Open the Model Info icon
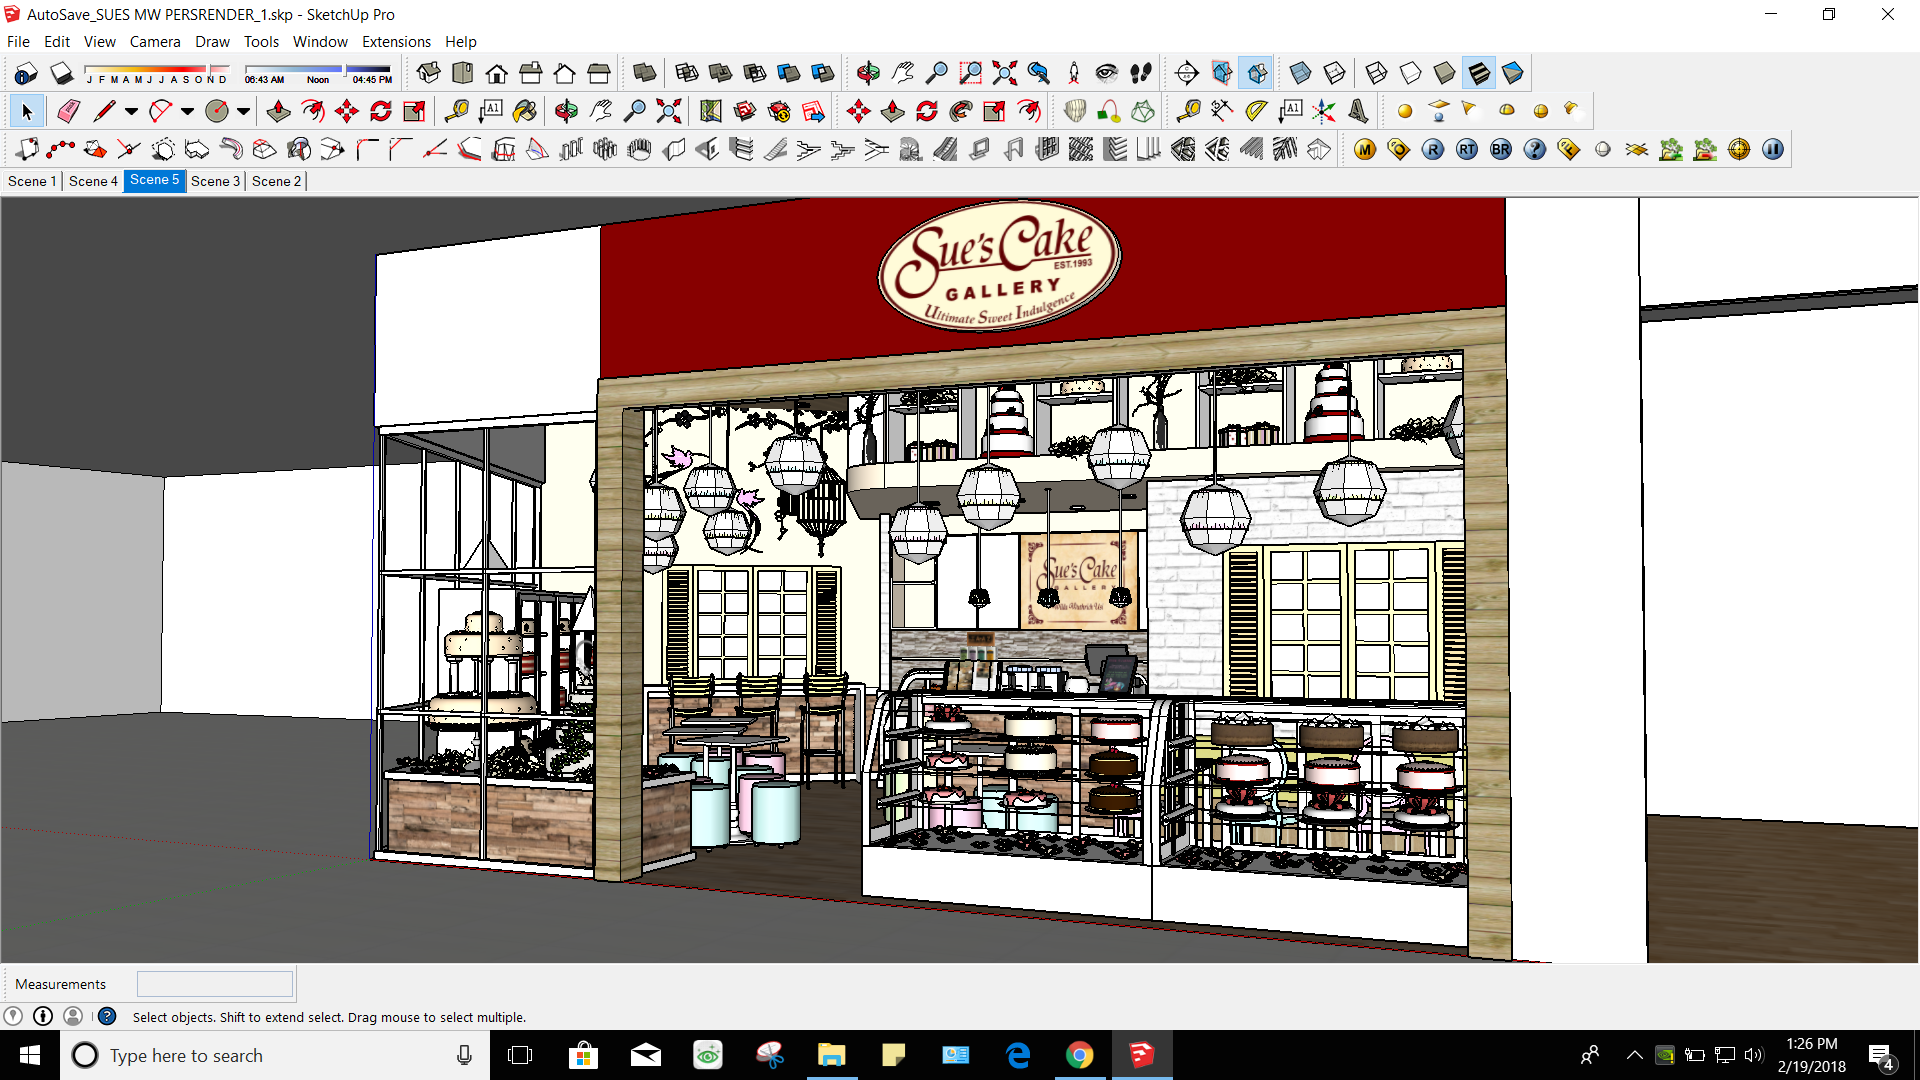The image size is (1920, 1080). click(x=26, y=73)
